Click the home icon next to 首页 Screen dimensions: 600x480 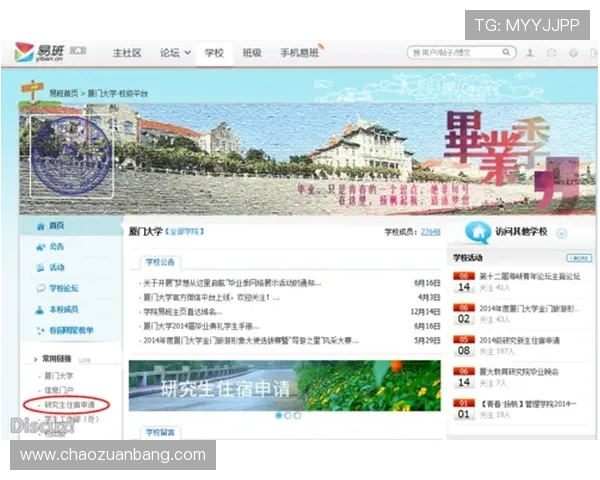tap(41, 227)
